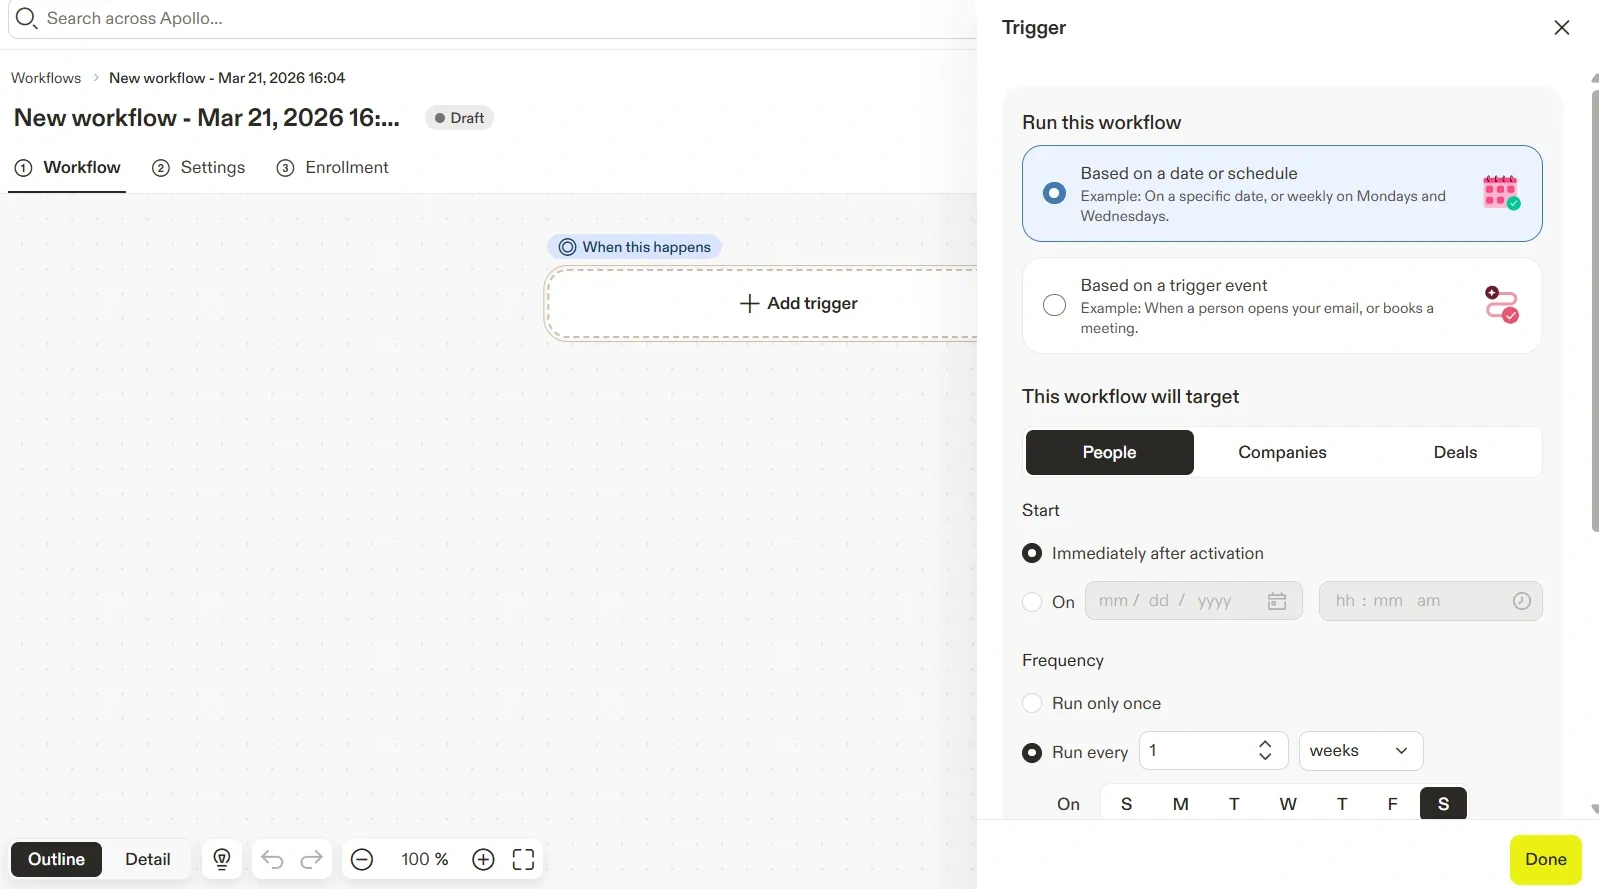Select the On specific date radio

click(x=1032, y=602)
